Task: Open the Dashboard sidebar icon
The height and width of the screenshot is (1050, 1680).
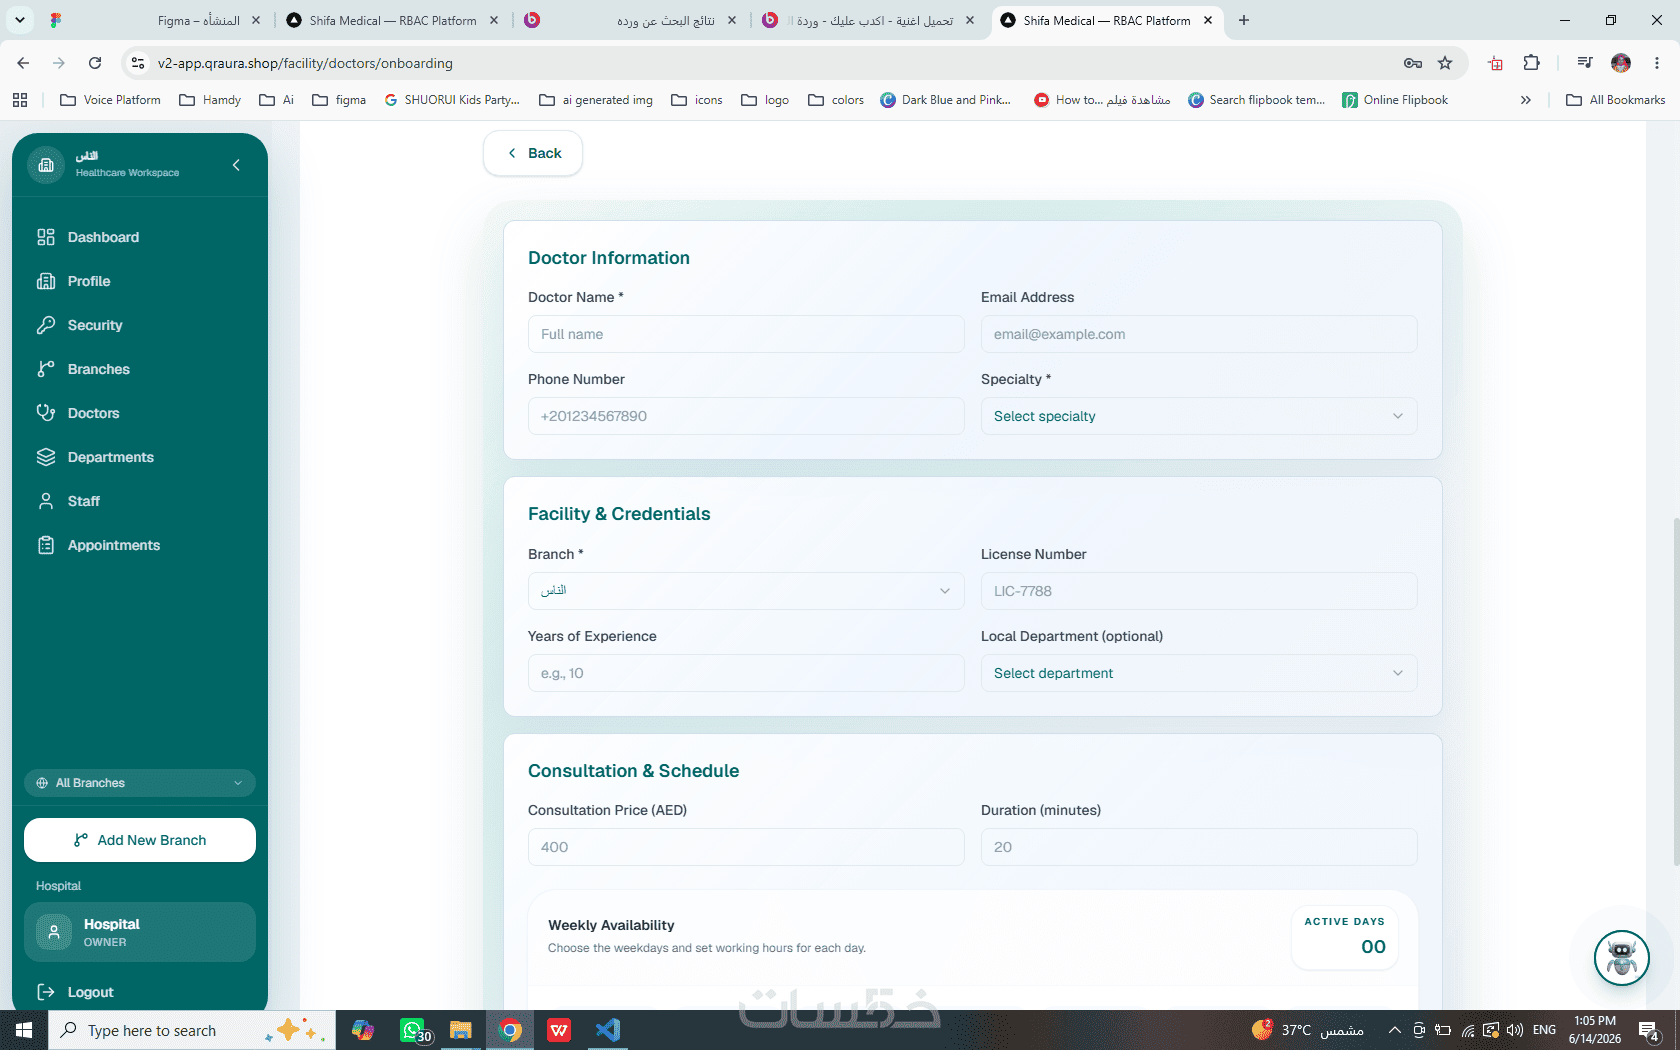Action: (46, 237)
